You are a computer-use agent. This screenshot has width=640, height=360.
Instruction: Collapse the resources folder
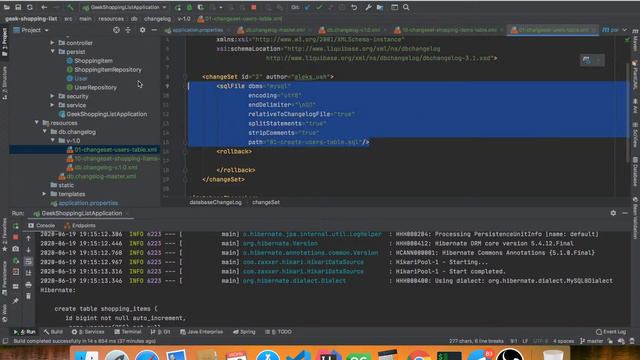click(x=36, y=122)
